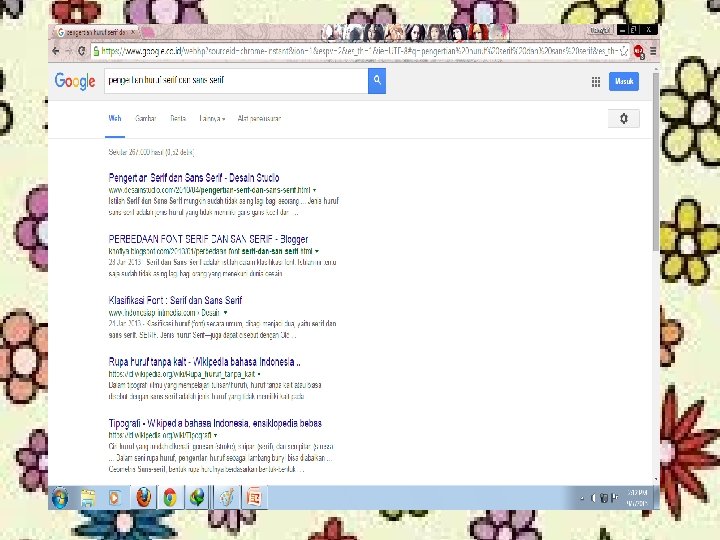
Task: Open Tipografi Wikipedia result
Action: point(215,423)
